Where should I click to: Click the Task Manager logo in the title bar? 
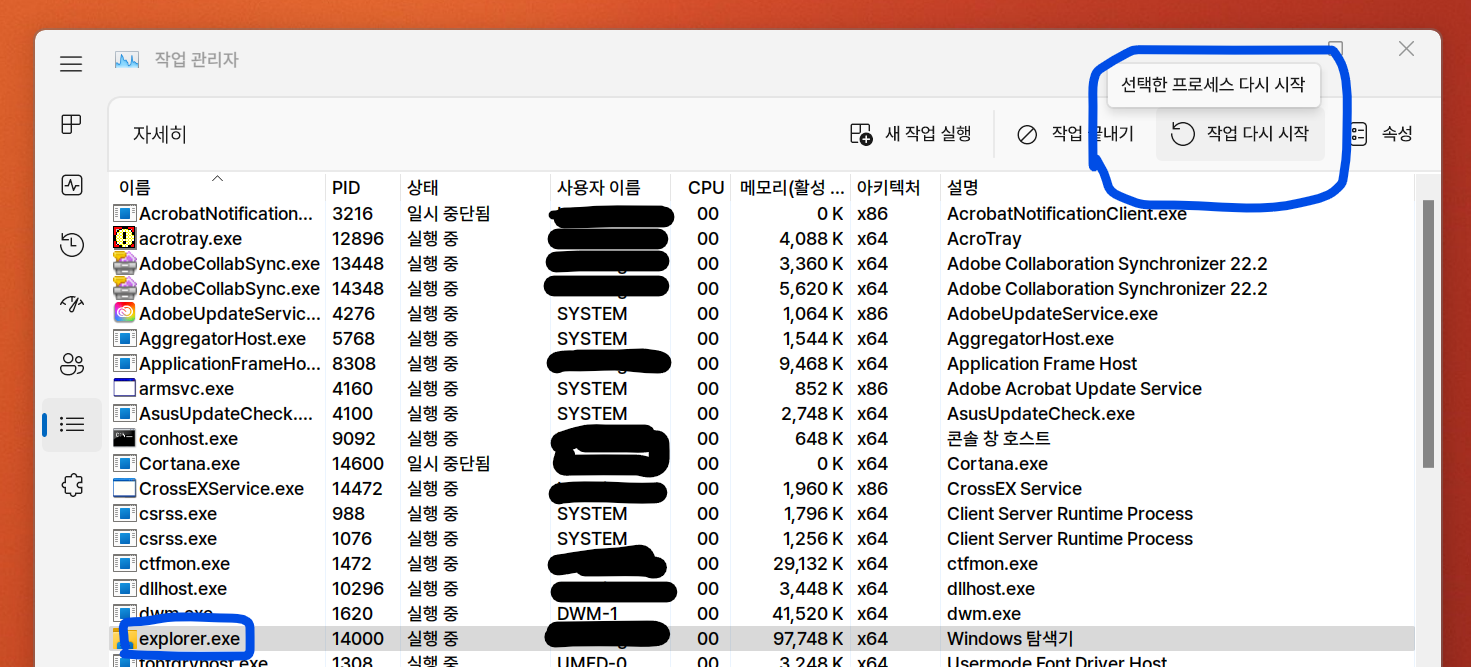126,60
